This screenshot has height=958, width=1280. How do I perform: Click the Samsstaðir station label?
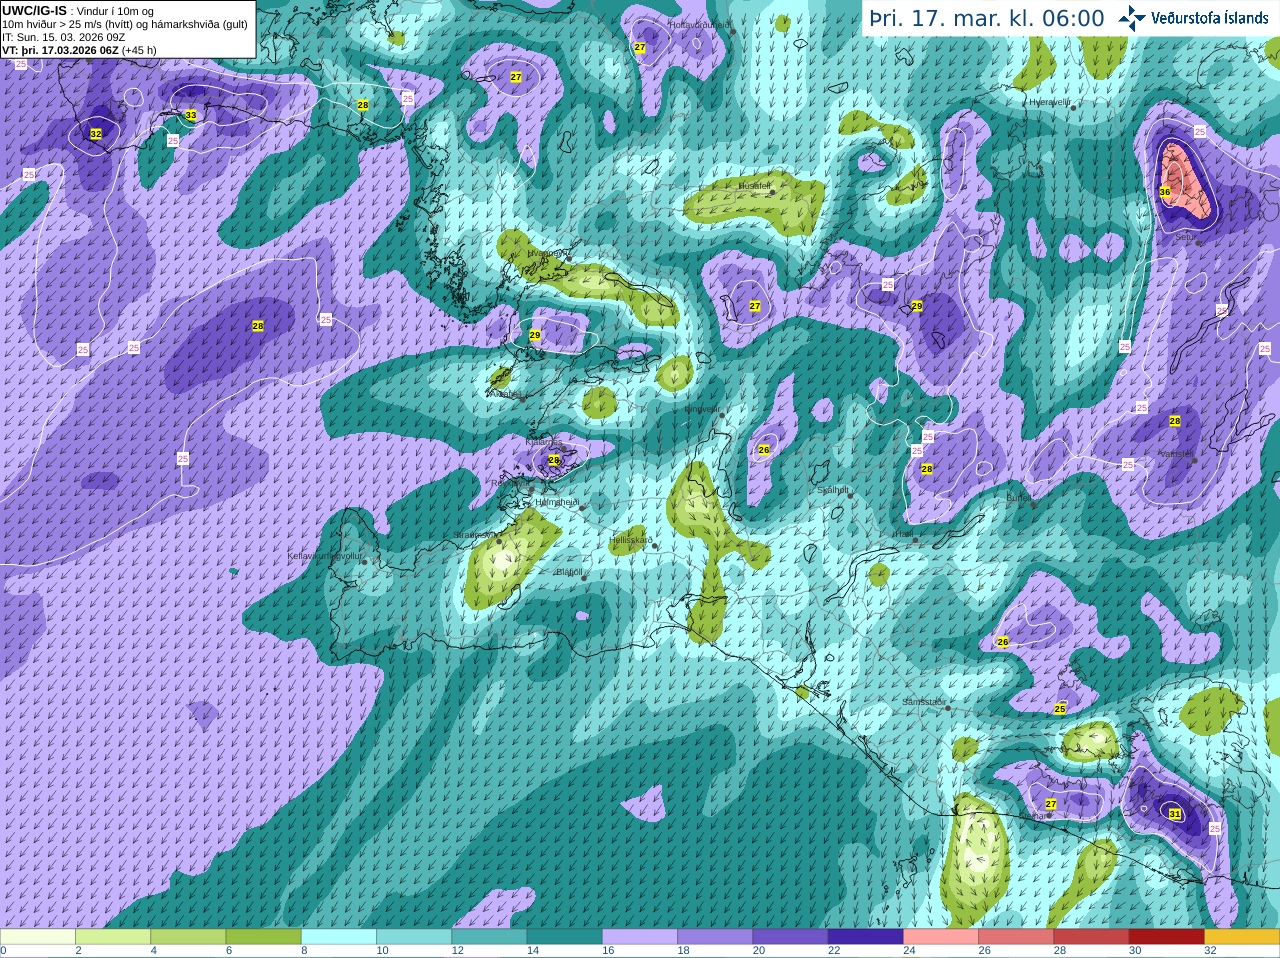tap(923, 702)
